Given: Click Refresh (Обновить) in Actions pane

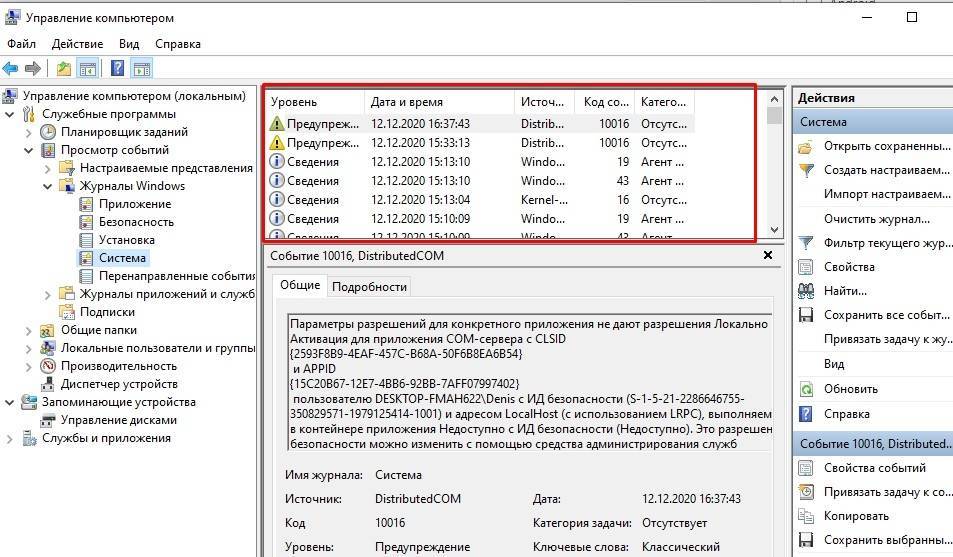Looking at the screenshot, I should [850, 389].
